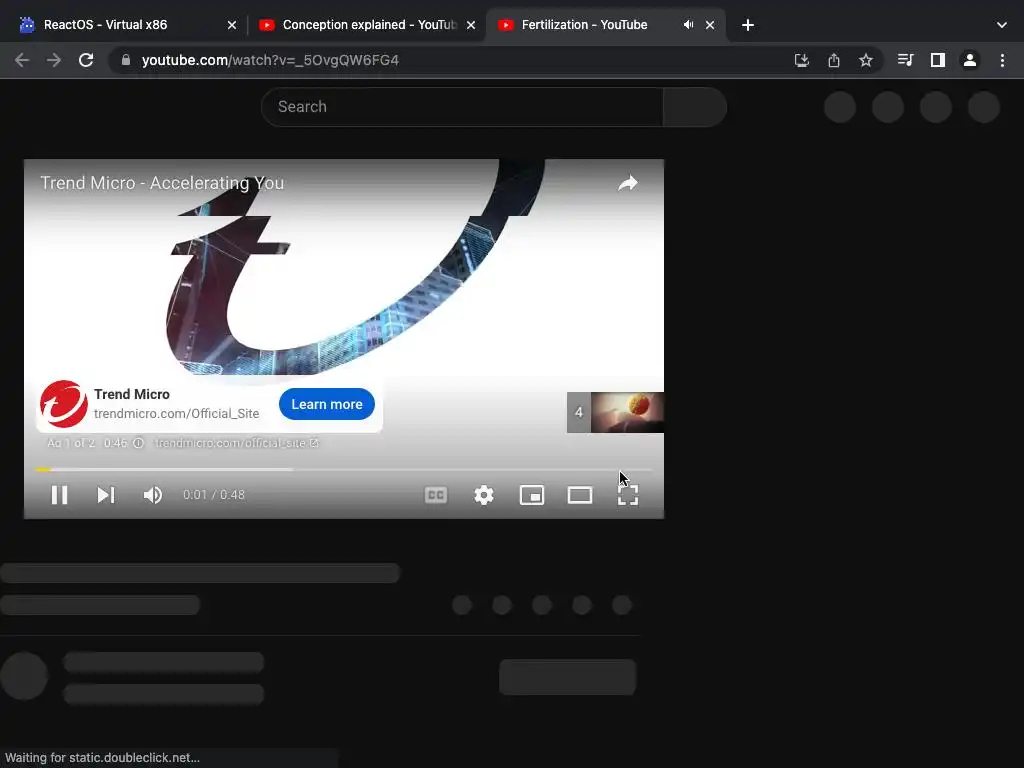Share this page icon

pyautogui.click(x=834, y=60)
